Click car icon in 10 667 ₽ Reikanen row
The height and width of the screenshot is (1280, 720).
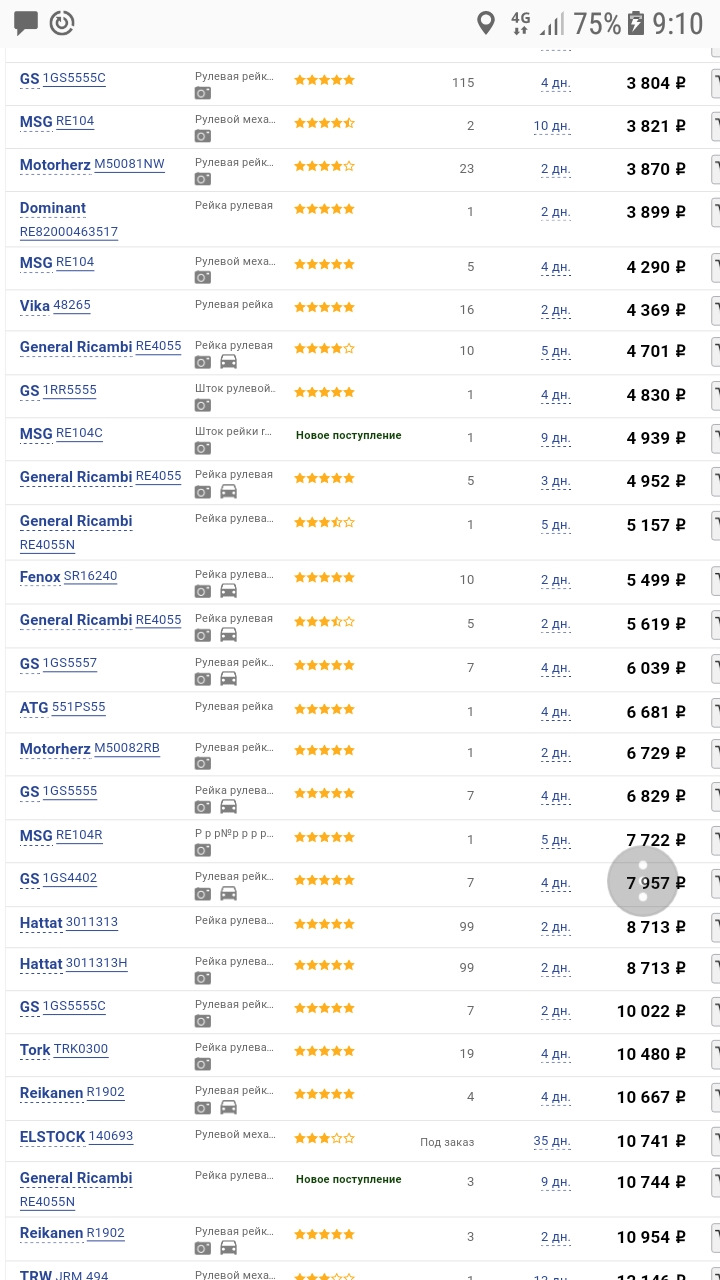click(x=228, y=1107)
